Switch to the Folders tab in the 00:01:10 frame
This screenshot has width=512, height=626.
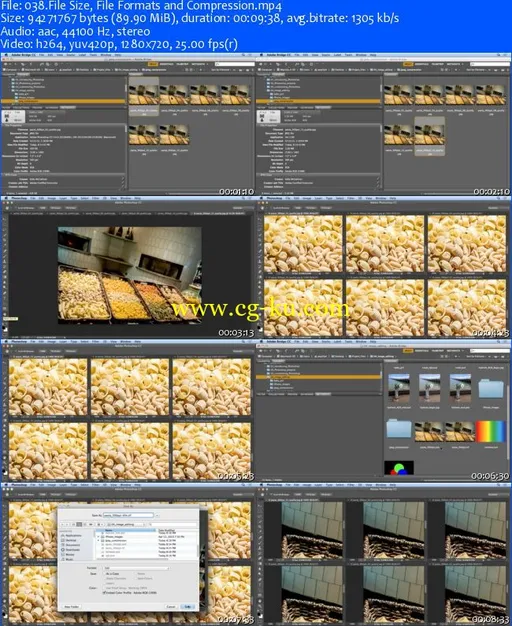point(22,74)
